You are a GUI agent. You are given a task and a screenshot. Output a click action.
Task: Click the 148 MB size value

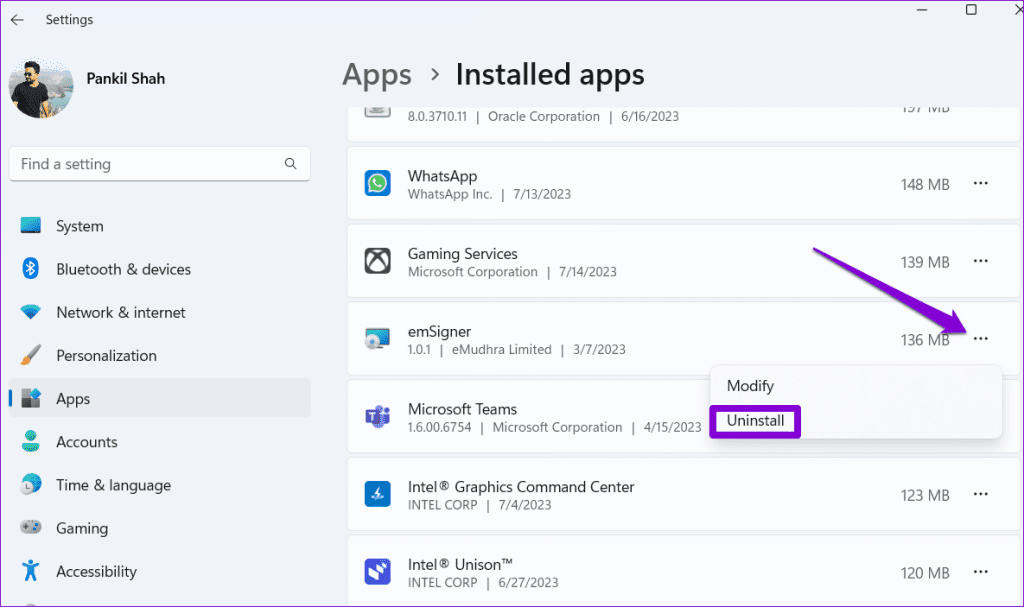(925, 184)
